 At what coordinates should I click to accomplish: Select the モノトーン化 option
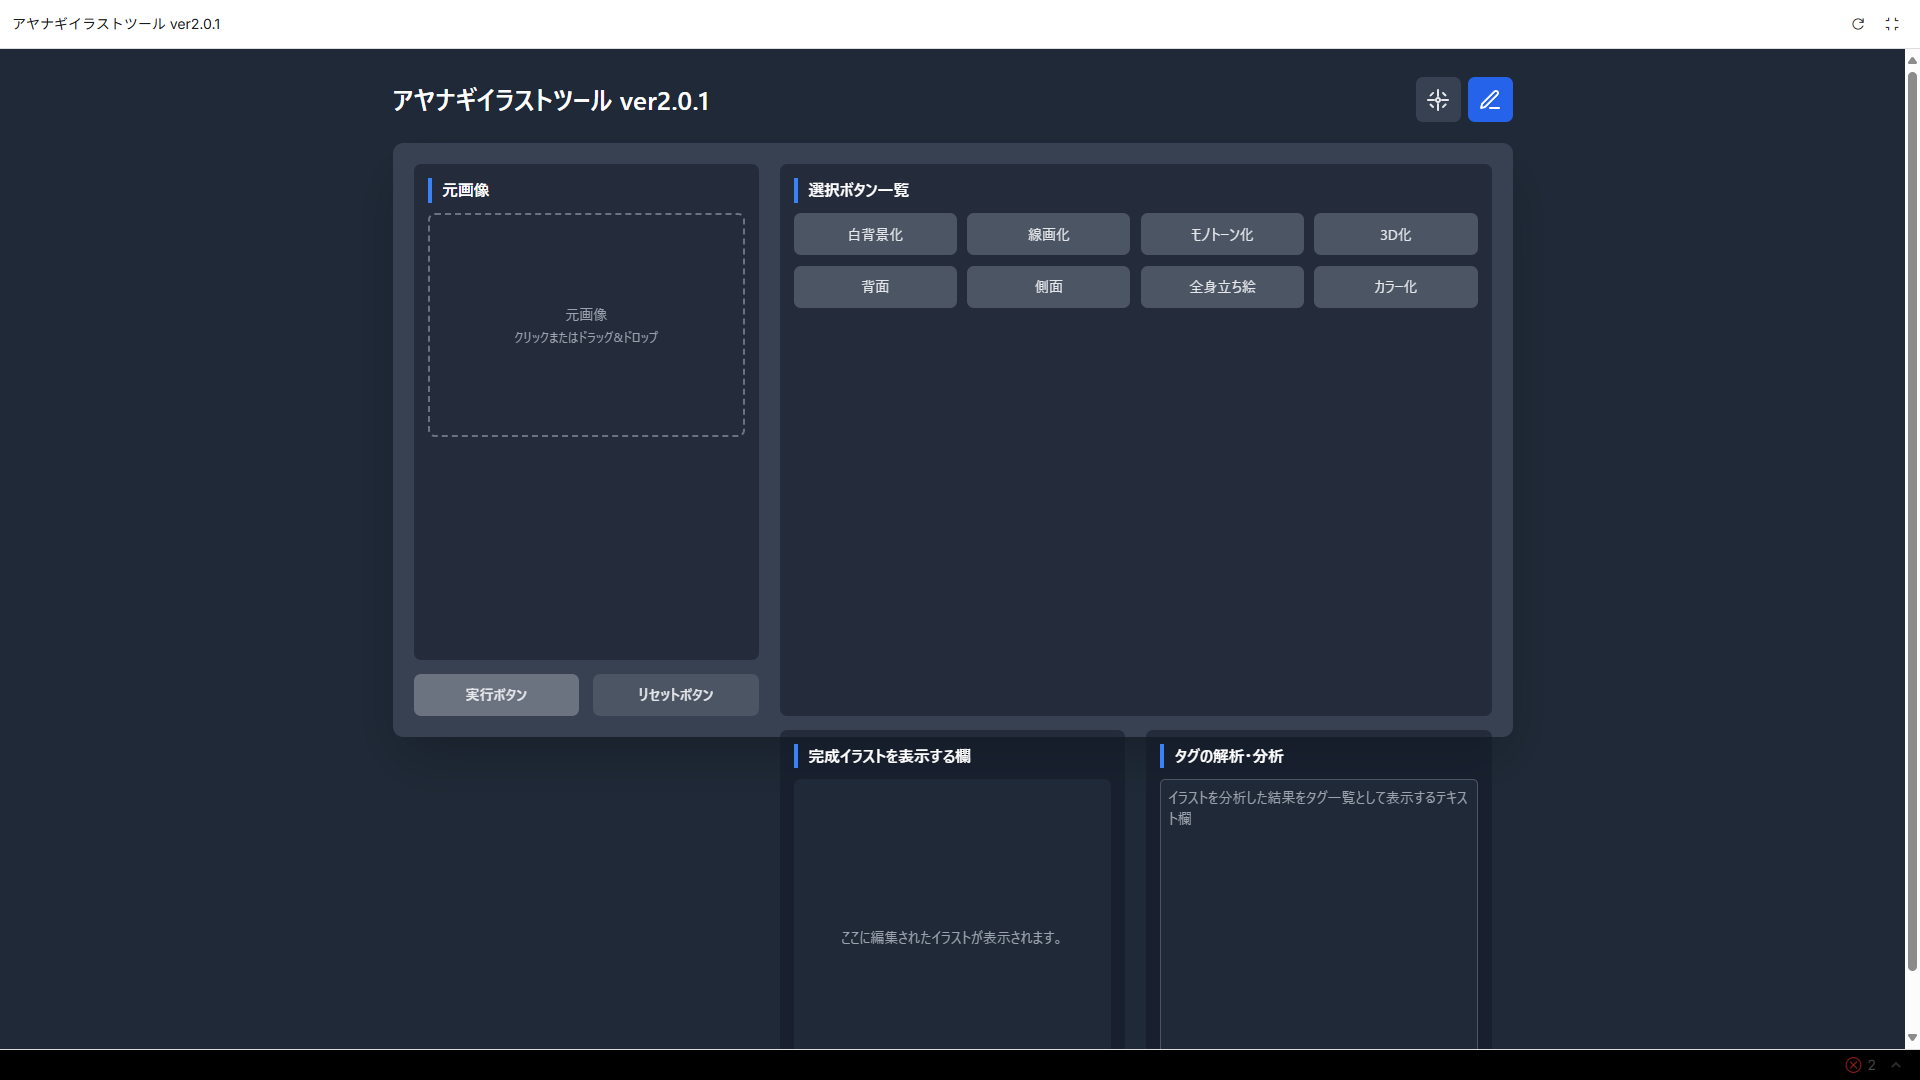click(x=1222, y=234)
